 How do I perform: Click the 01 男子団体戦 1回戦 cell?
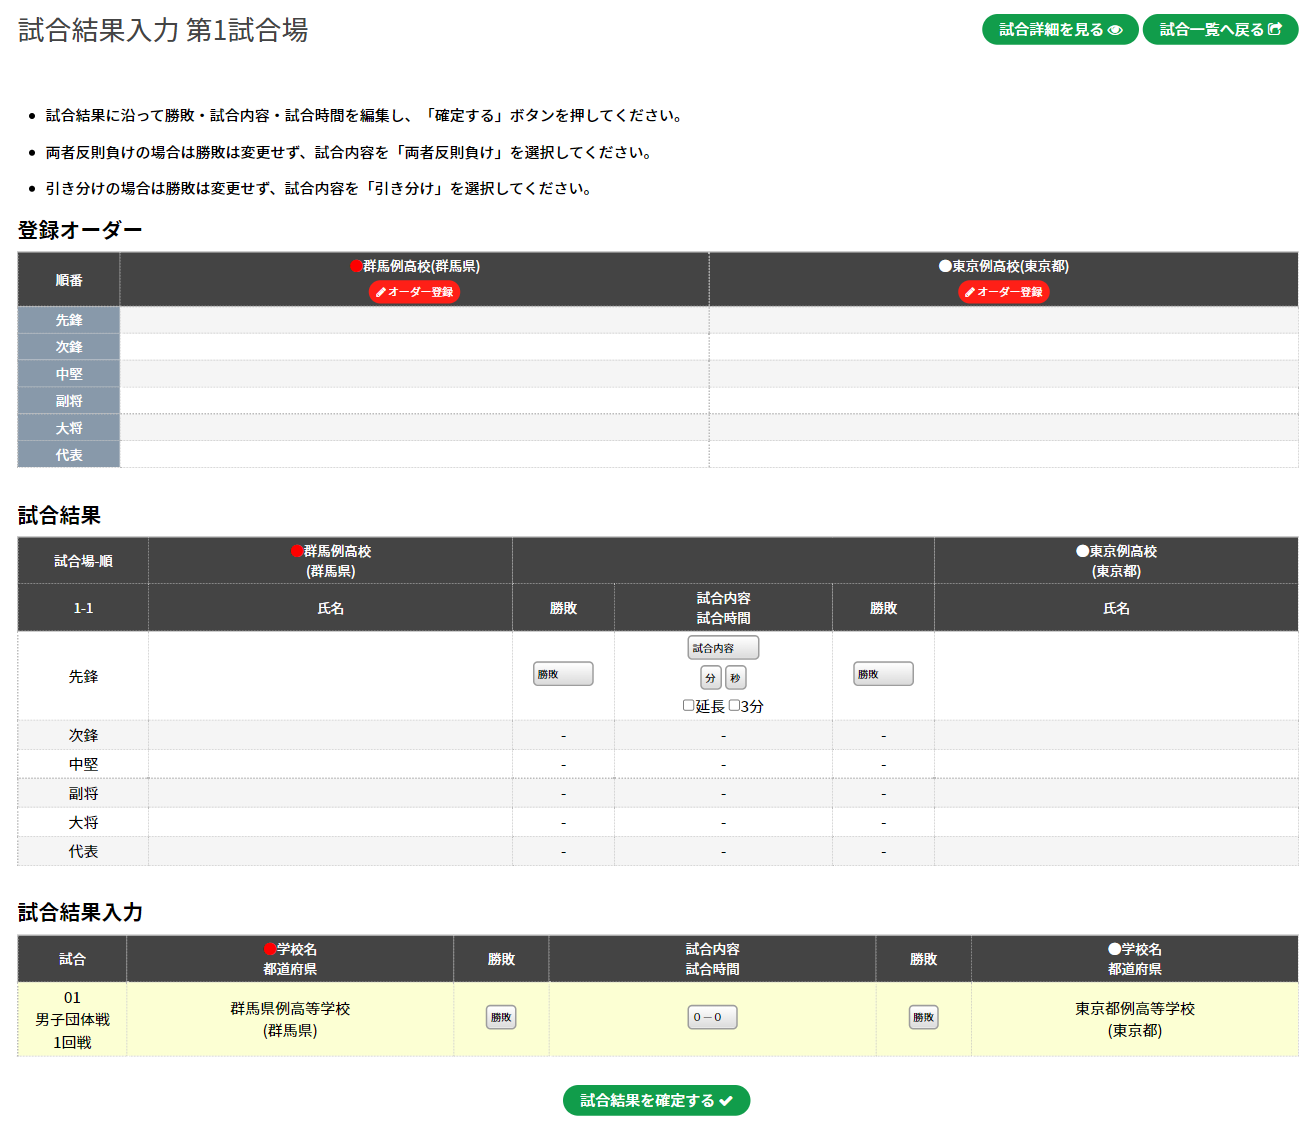72,1019
